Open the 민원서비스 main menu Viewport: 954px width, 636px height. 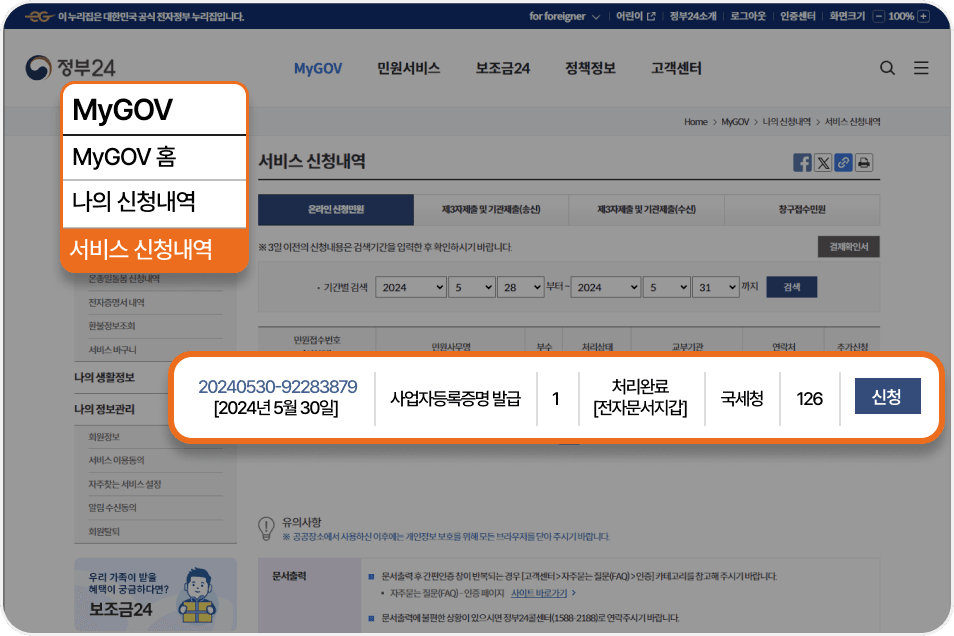(408, 68)
